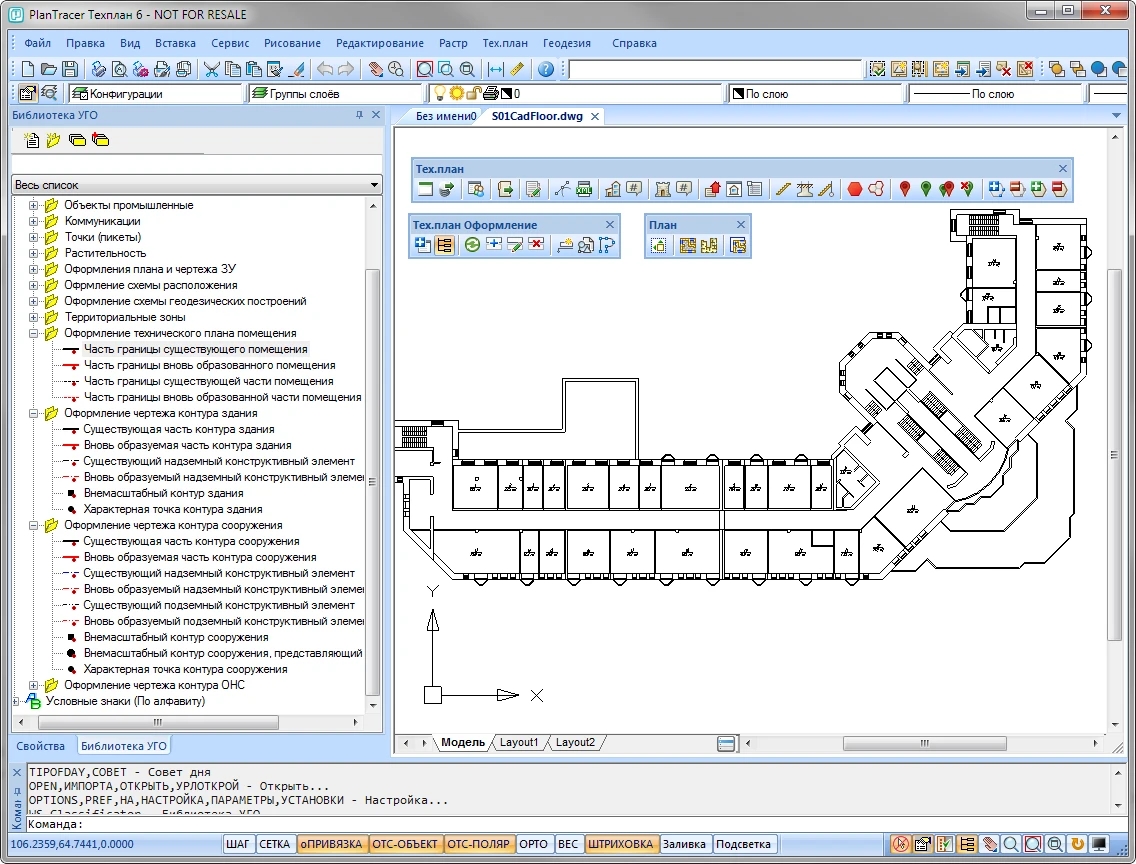
Task: Switch to the Layout1 tab
Action: (x=518, y=743)
